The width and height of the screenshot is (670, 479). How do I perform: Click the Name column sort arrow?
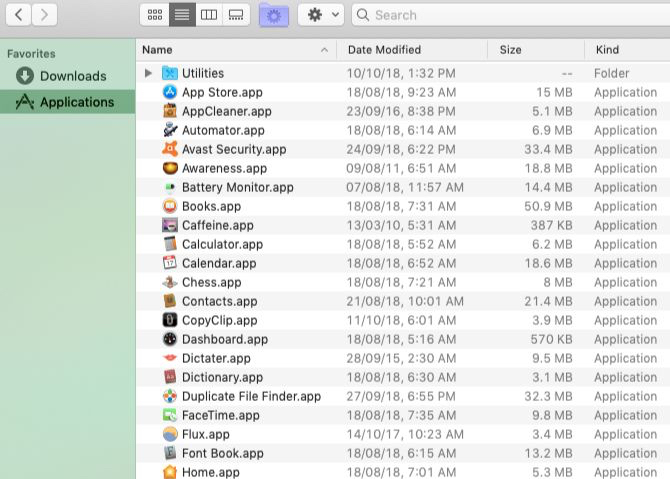[325, 50]
